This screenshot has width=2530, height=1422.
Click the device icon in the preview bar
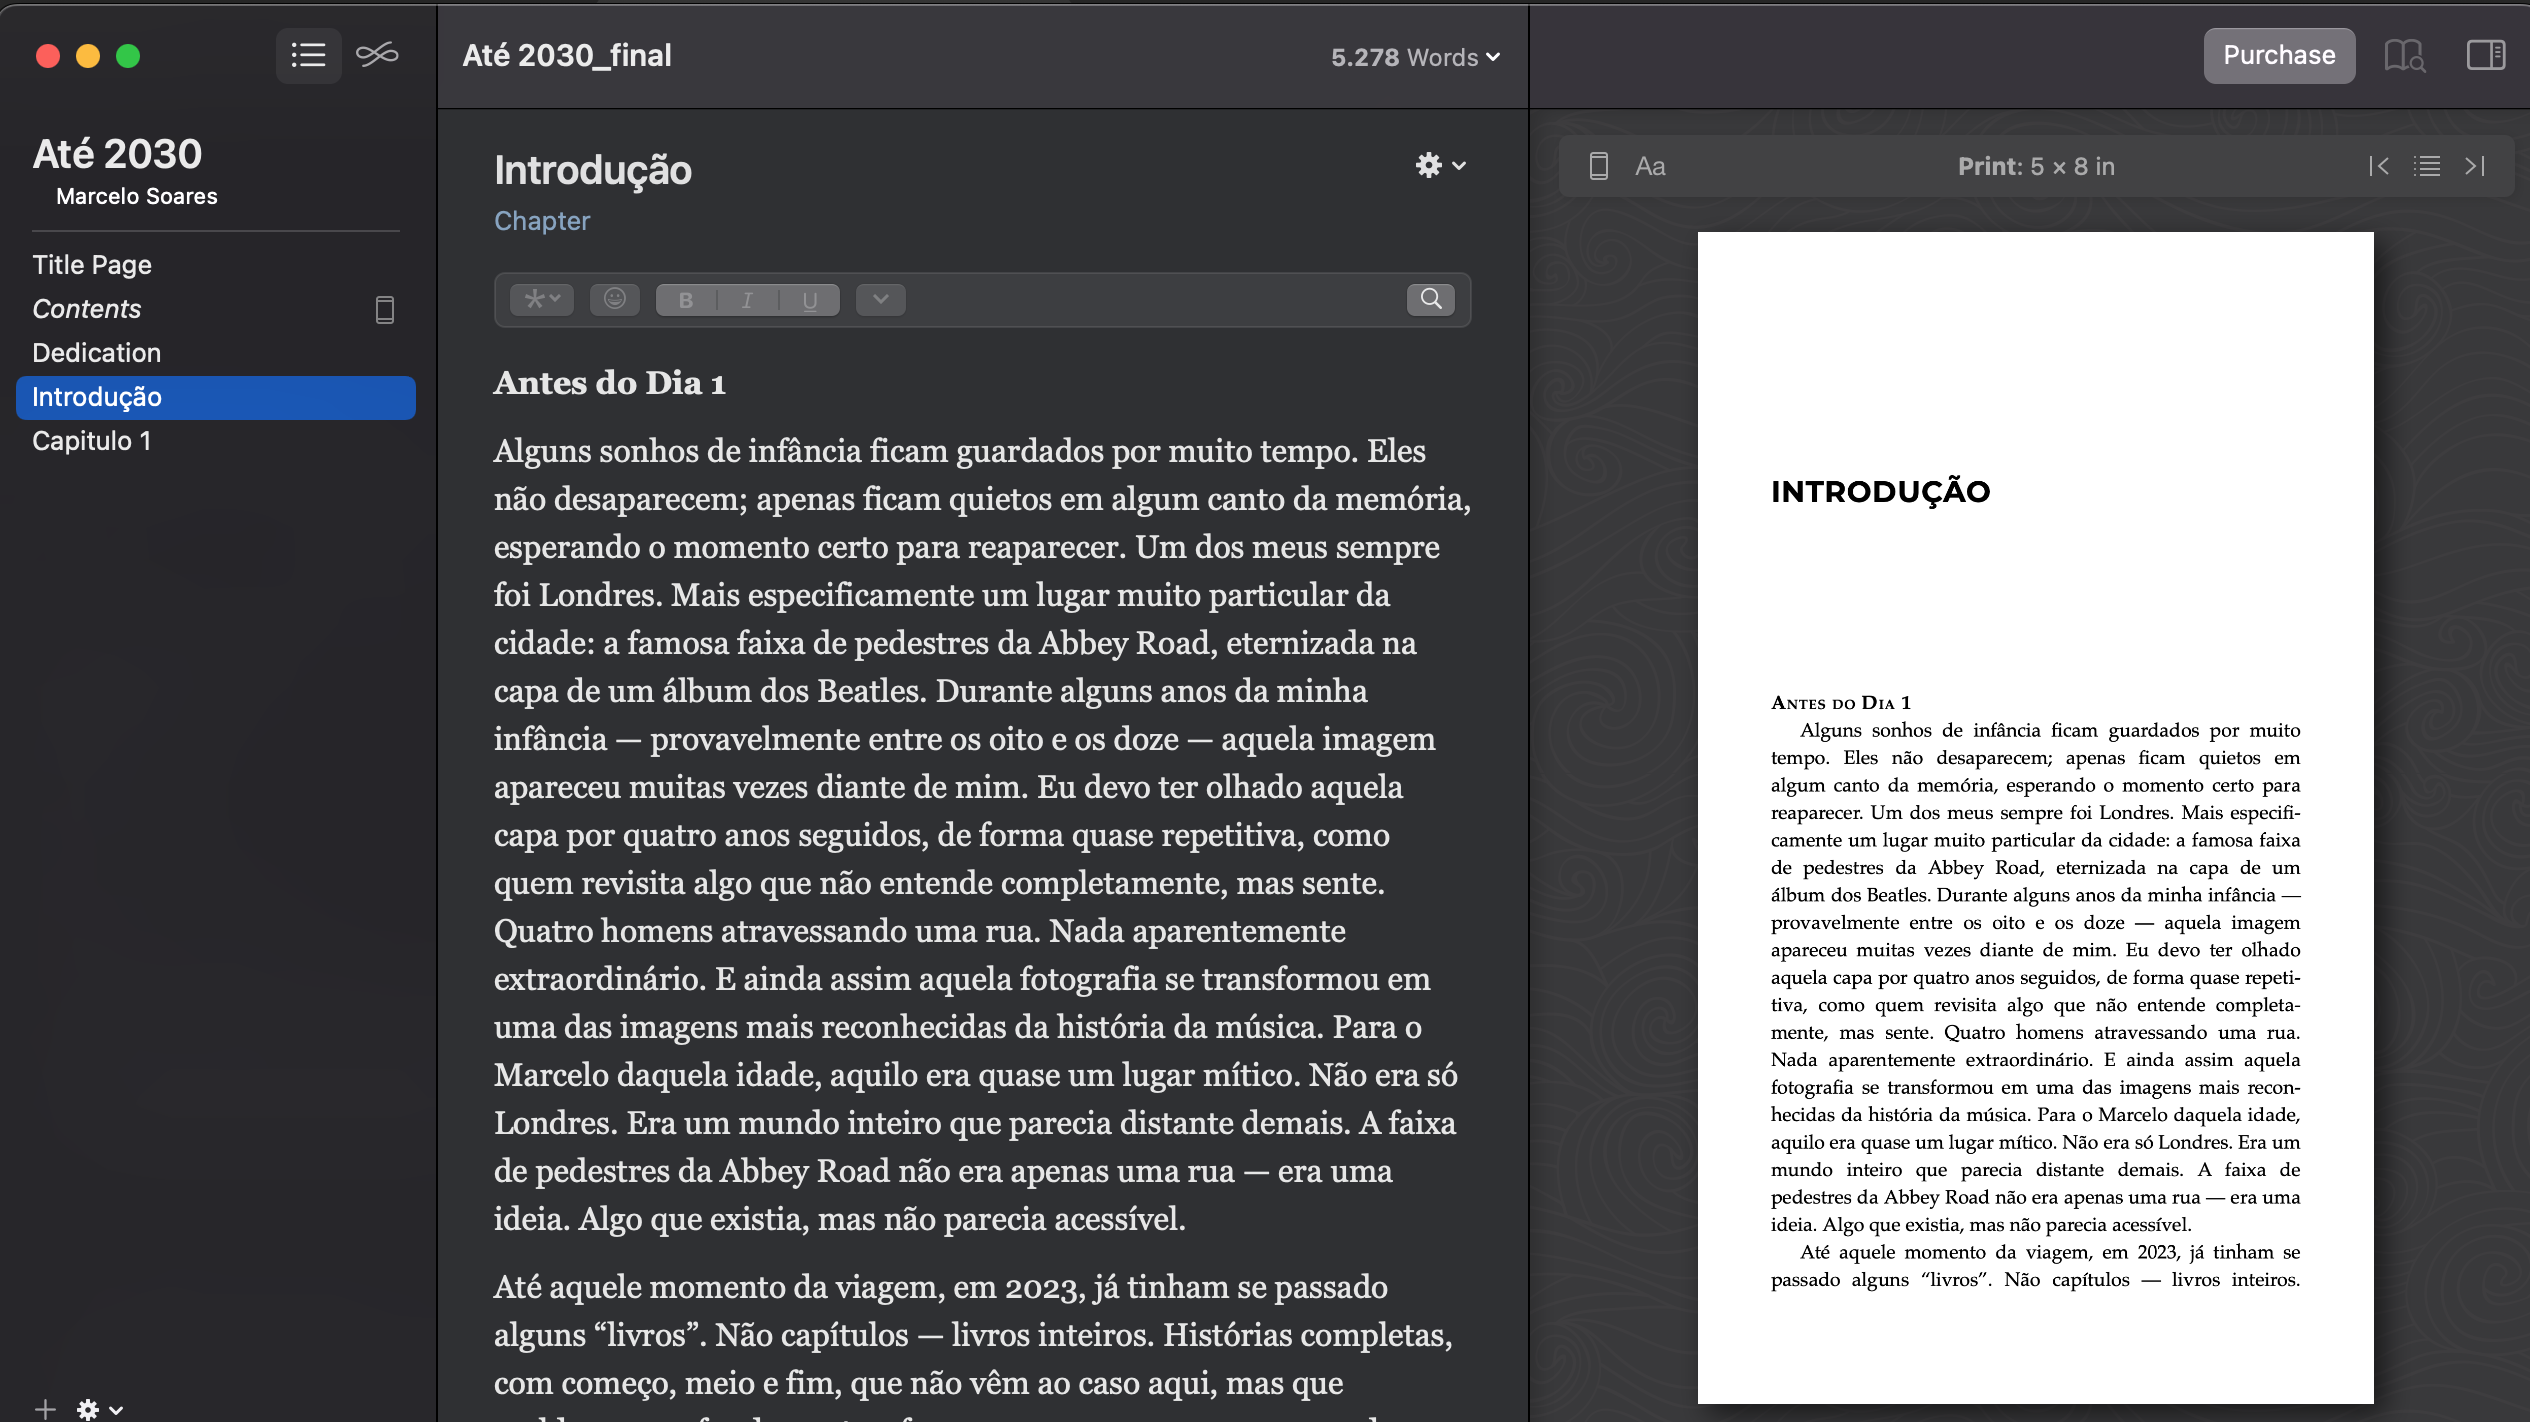pyautogui.click(x=1598, y=166)
